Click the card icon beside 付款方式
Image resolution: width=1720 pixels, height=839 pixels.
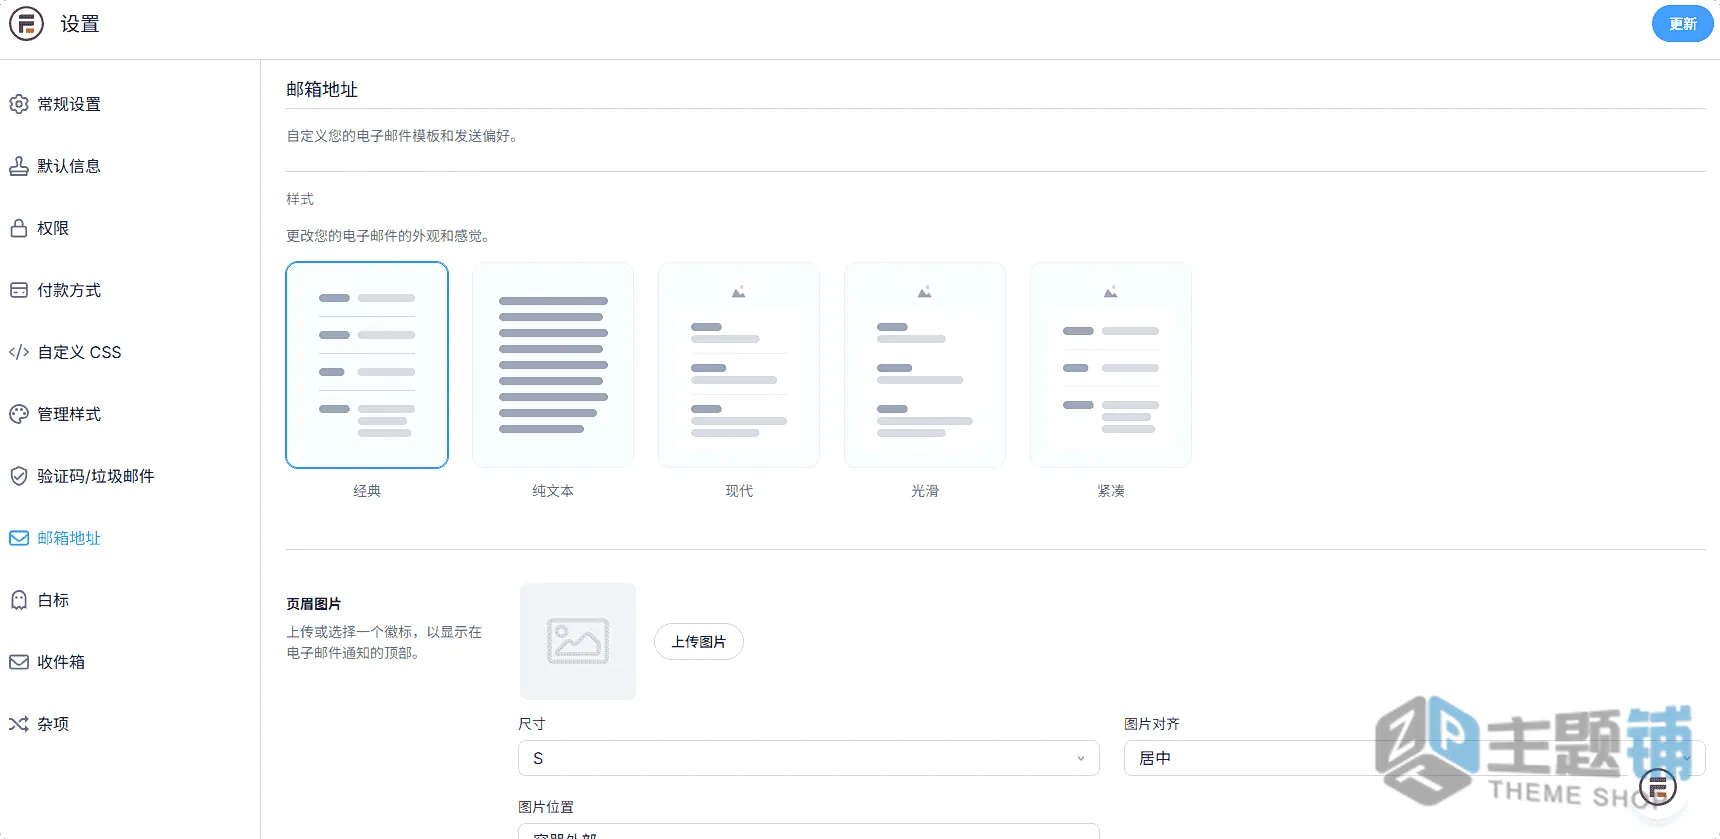[19, 290]
